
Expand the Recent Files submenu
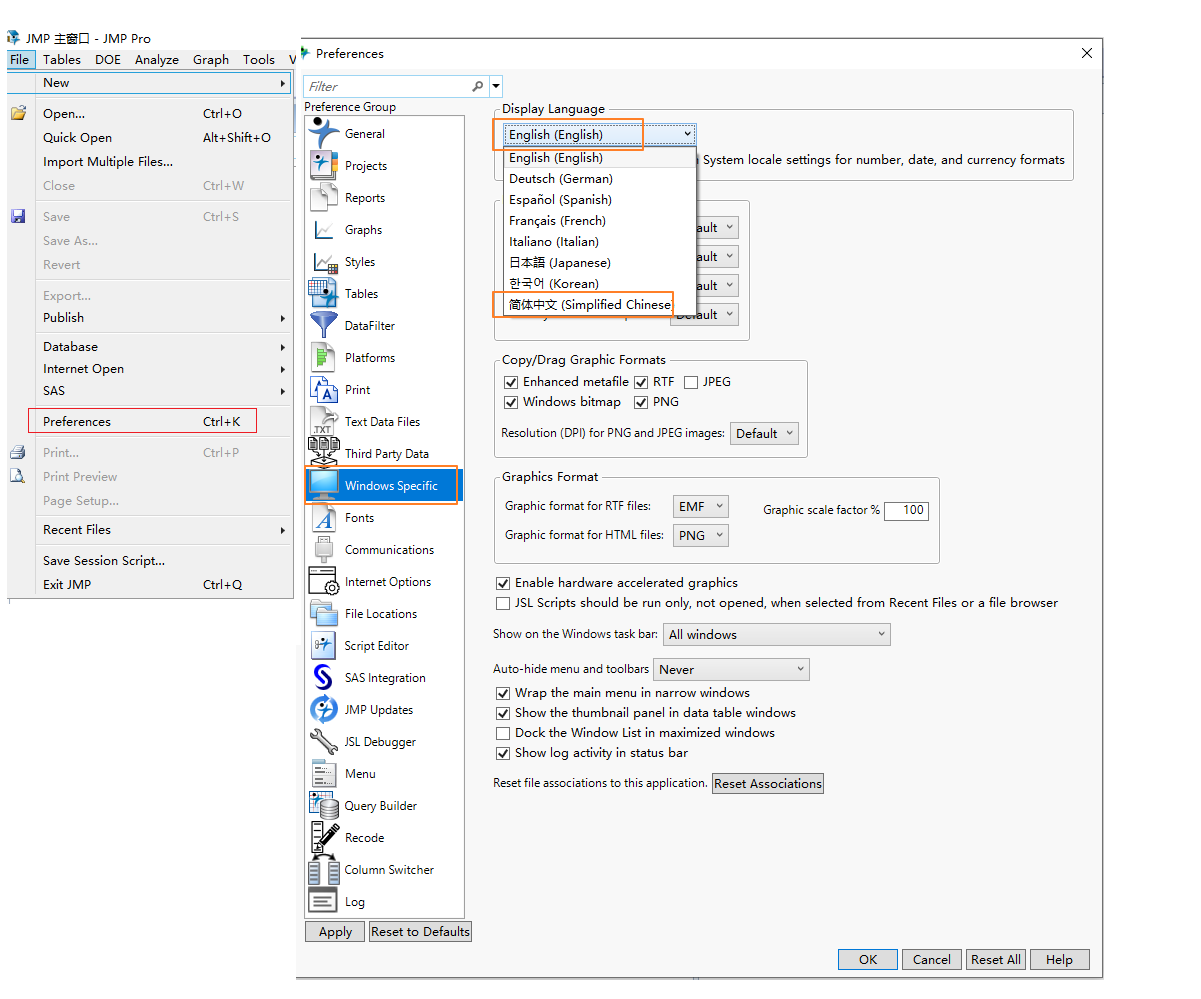pyautogui.click(x=164, y=530)
